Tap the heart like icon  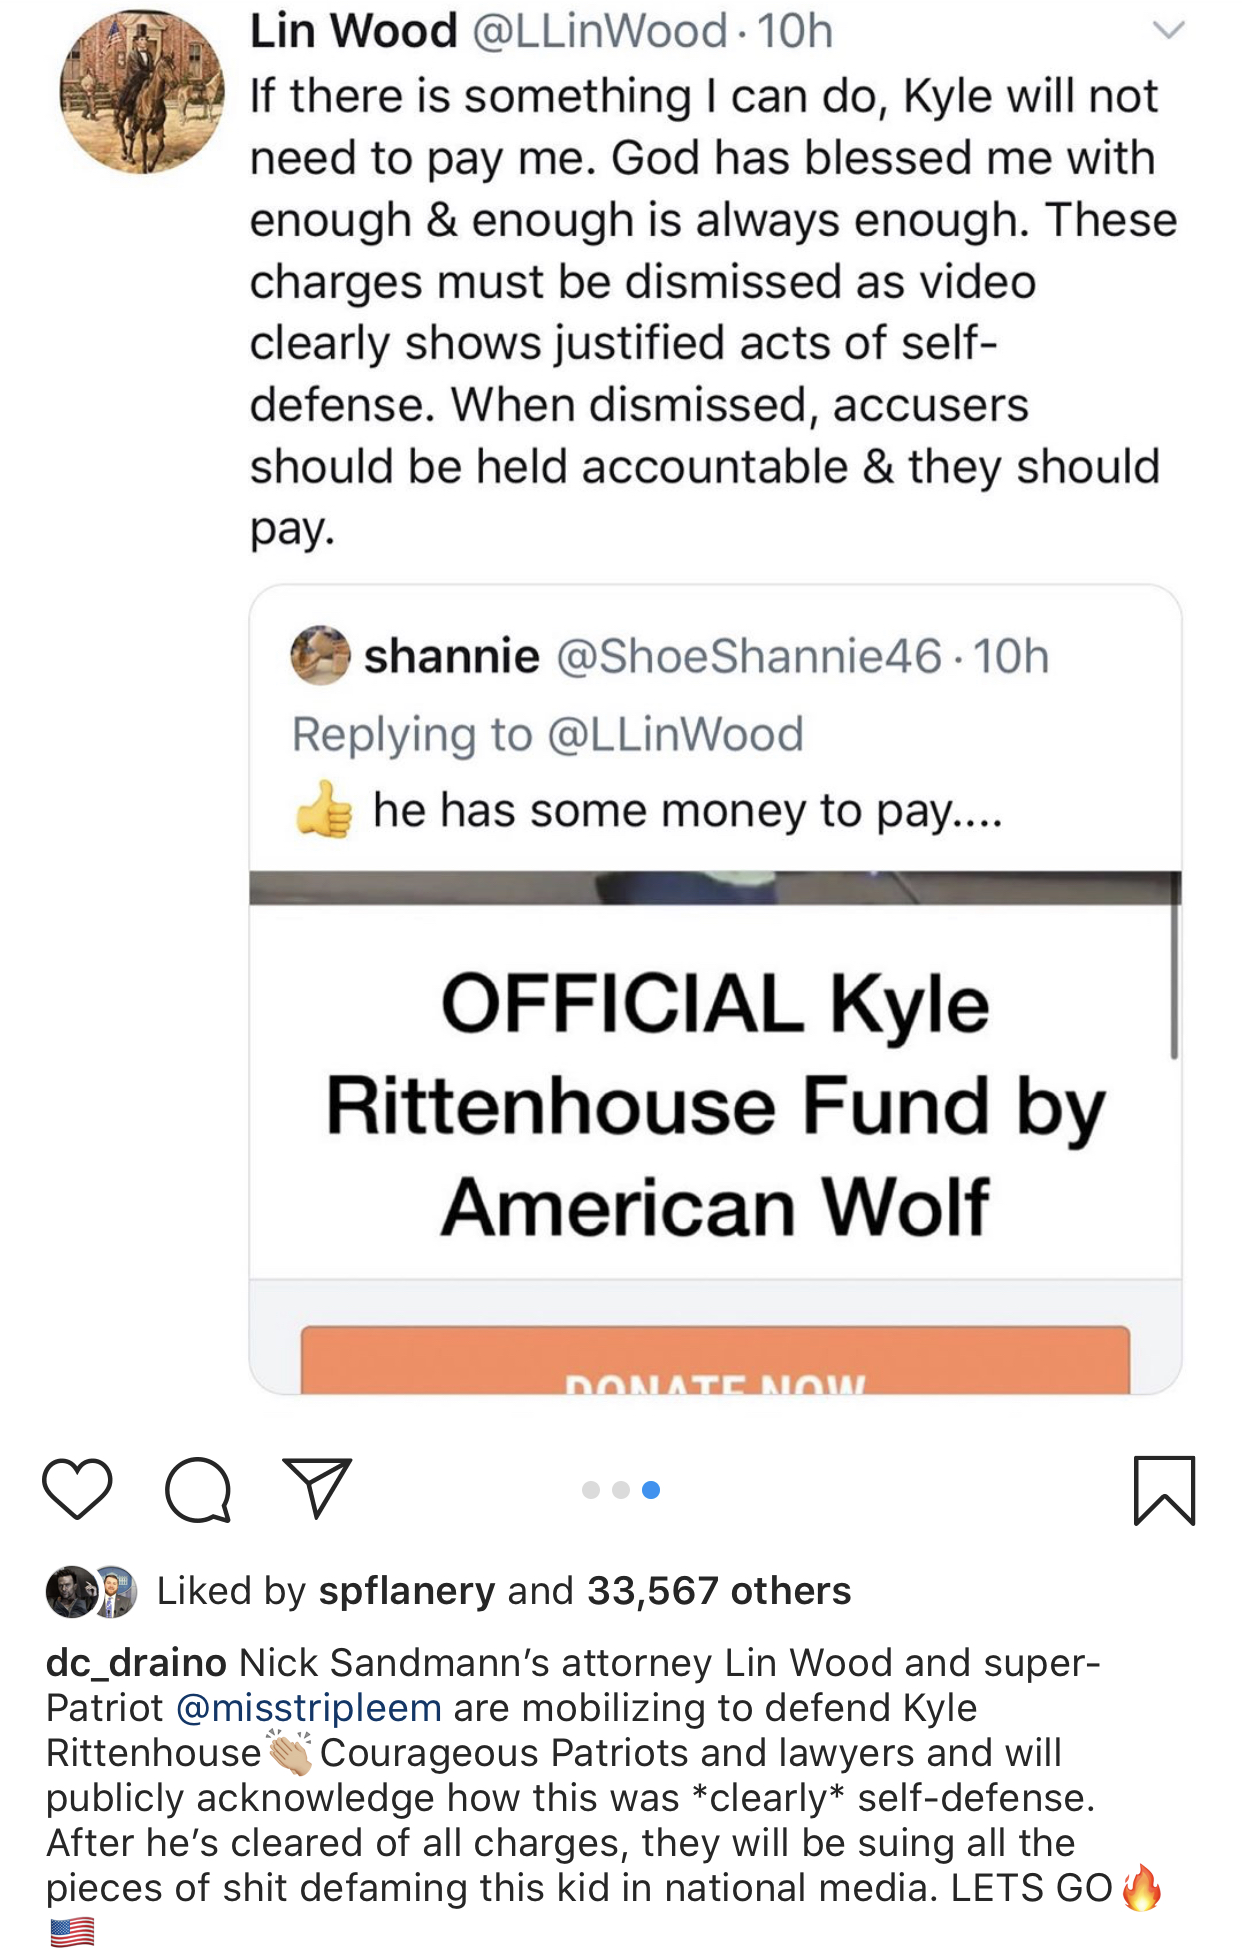(x=77, y=1489)
